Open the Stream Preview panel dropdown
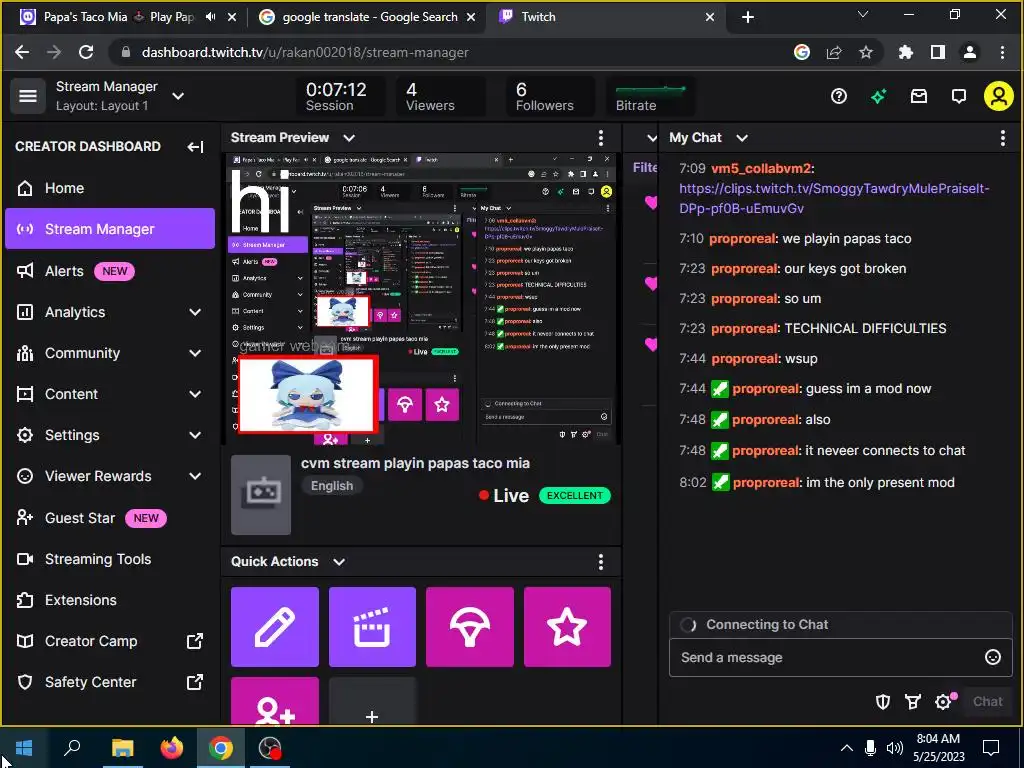The height and width of the screenshot is (768, 1024). [349, 138]
